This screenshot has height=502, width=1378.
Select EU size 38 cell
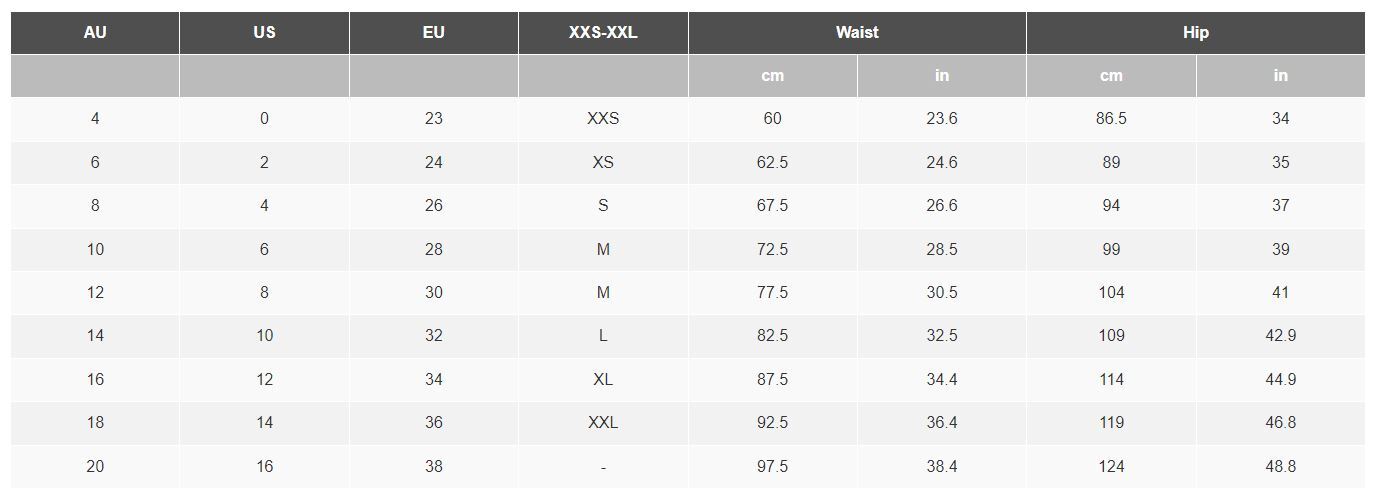(434, 467)
